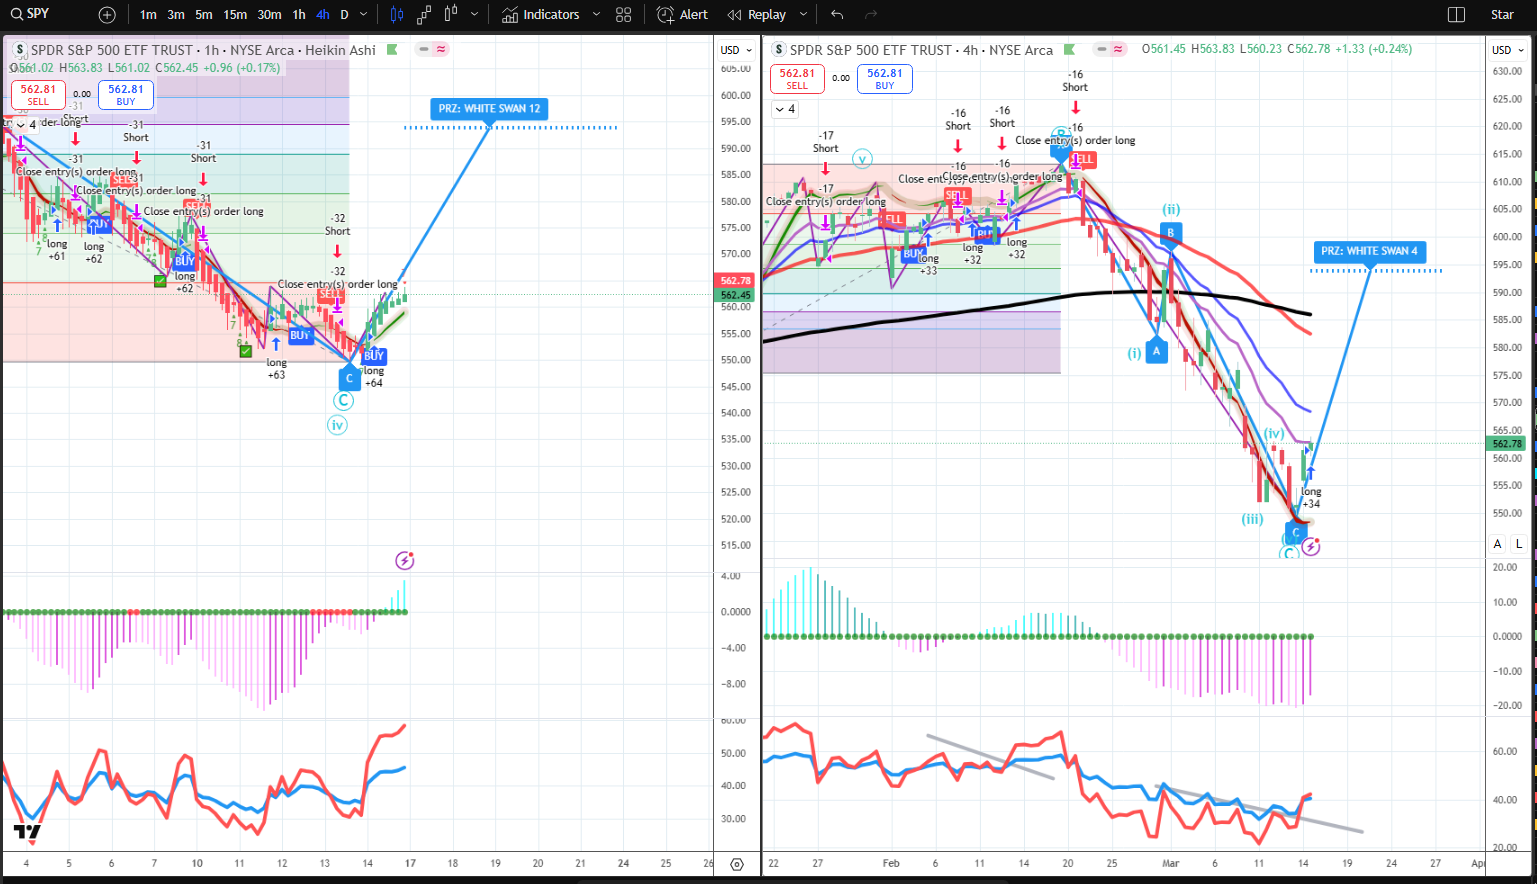Image resolution: width=1537 pixels, height=884 pixels.
Task: Toggle log scale L on 4h price axis
Action: tap(1519, 544)
